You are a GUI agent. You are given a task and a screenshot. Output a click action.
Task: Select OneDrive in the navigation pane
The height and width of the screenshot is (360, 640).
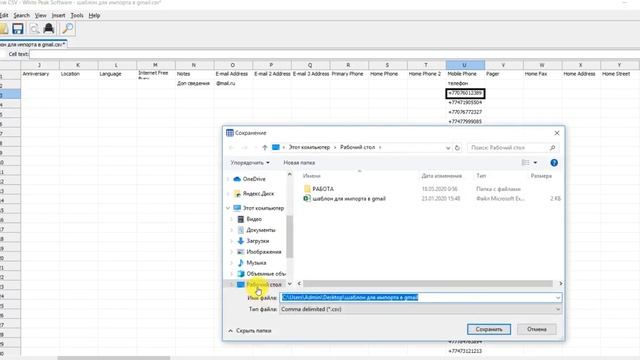point(253,179)
